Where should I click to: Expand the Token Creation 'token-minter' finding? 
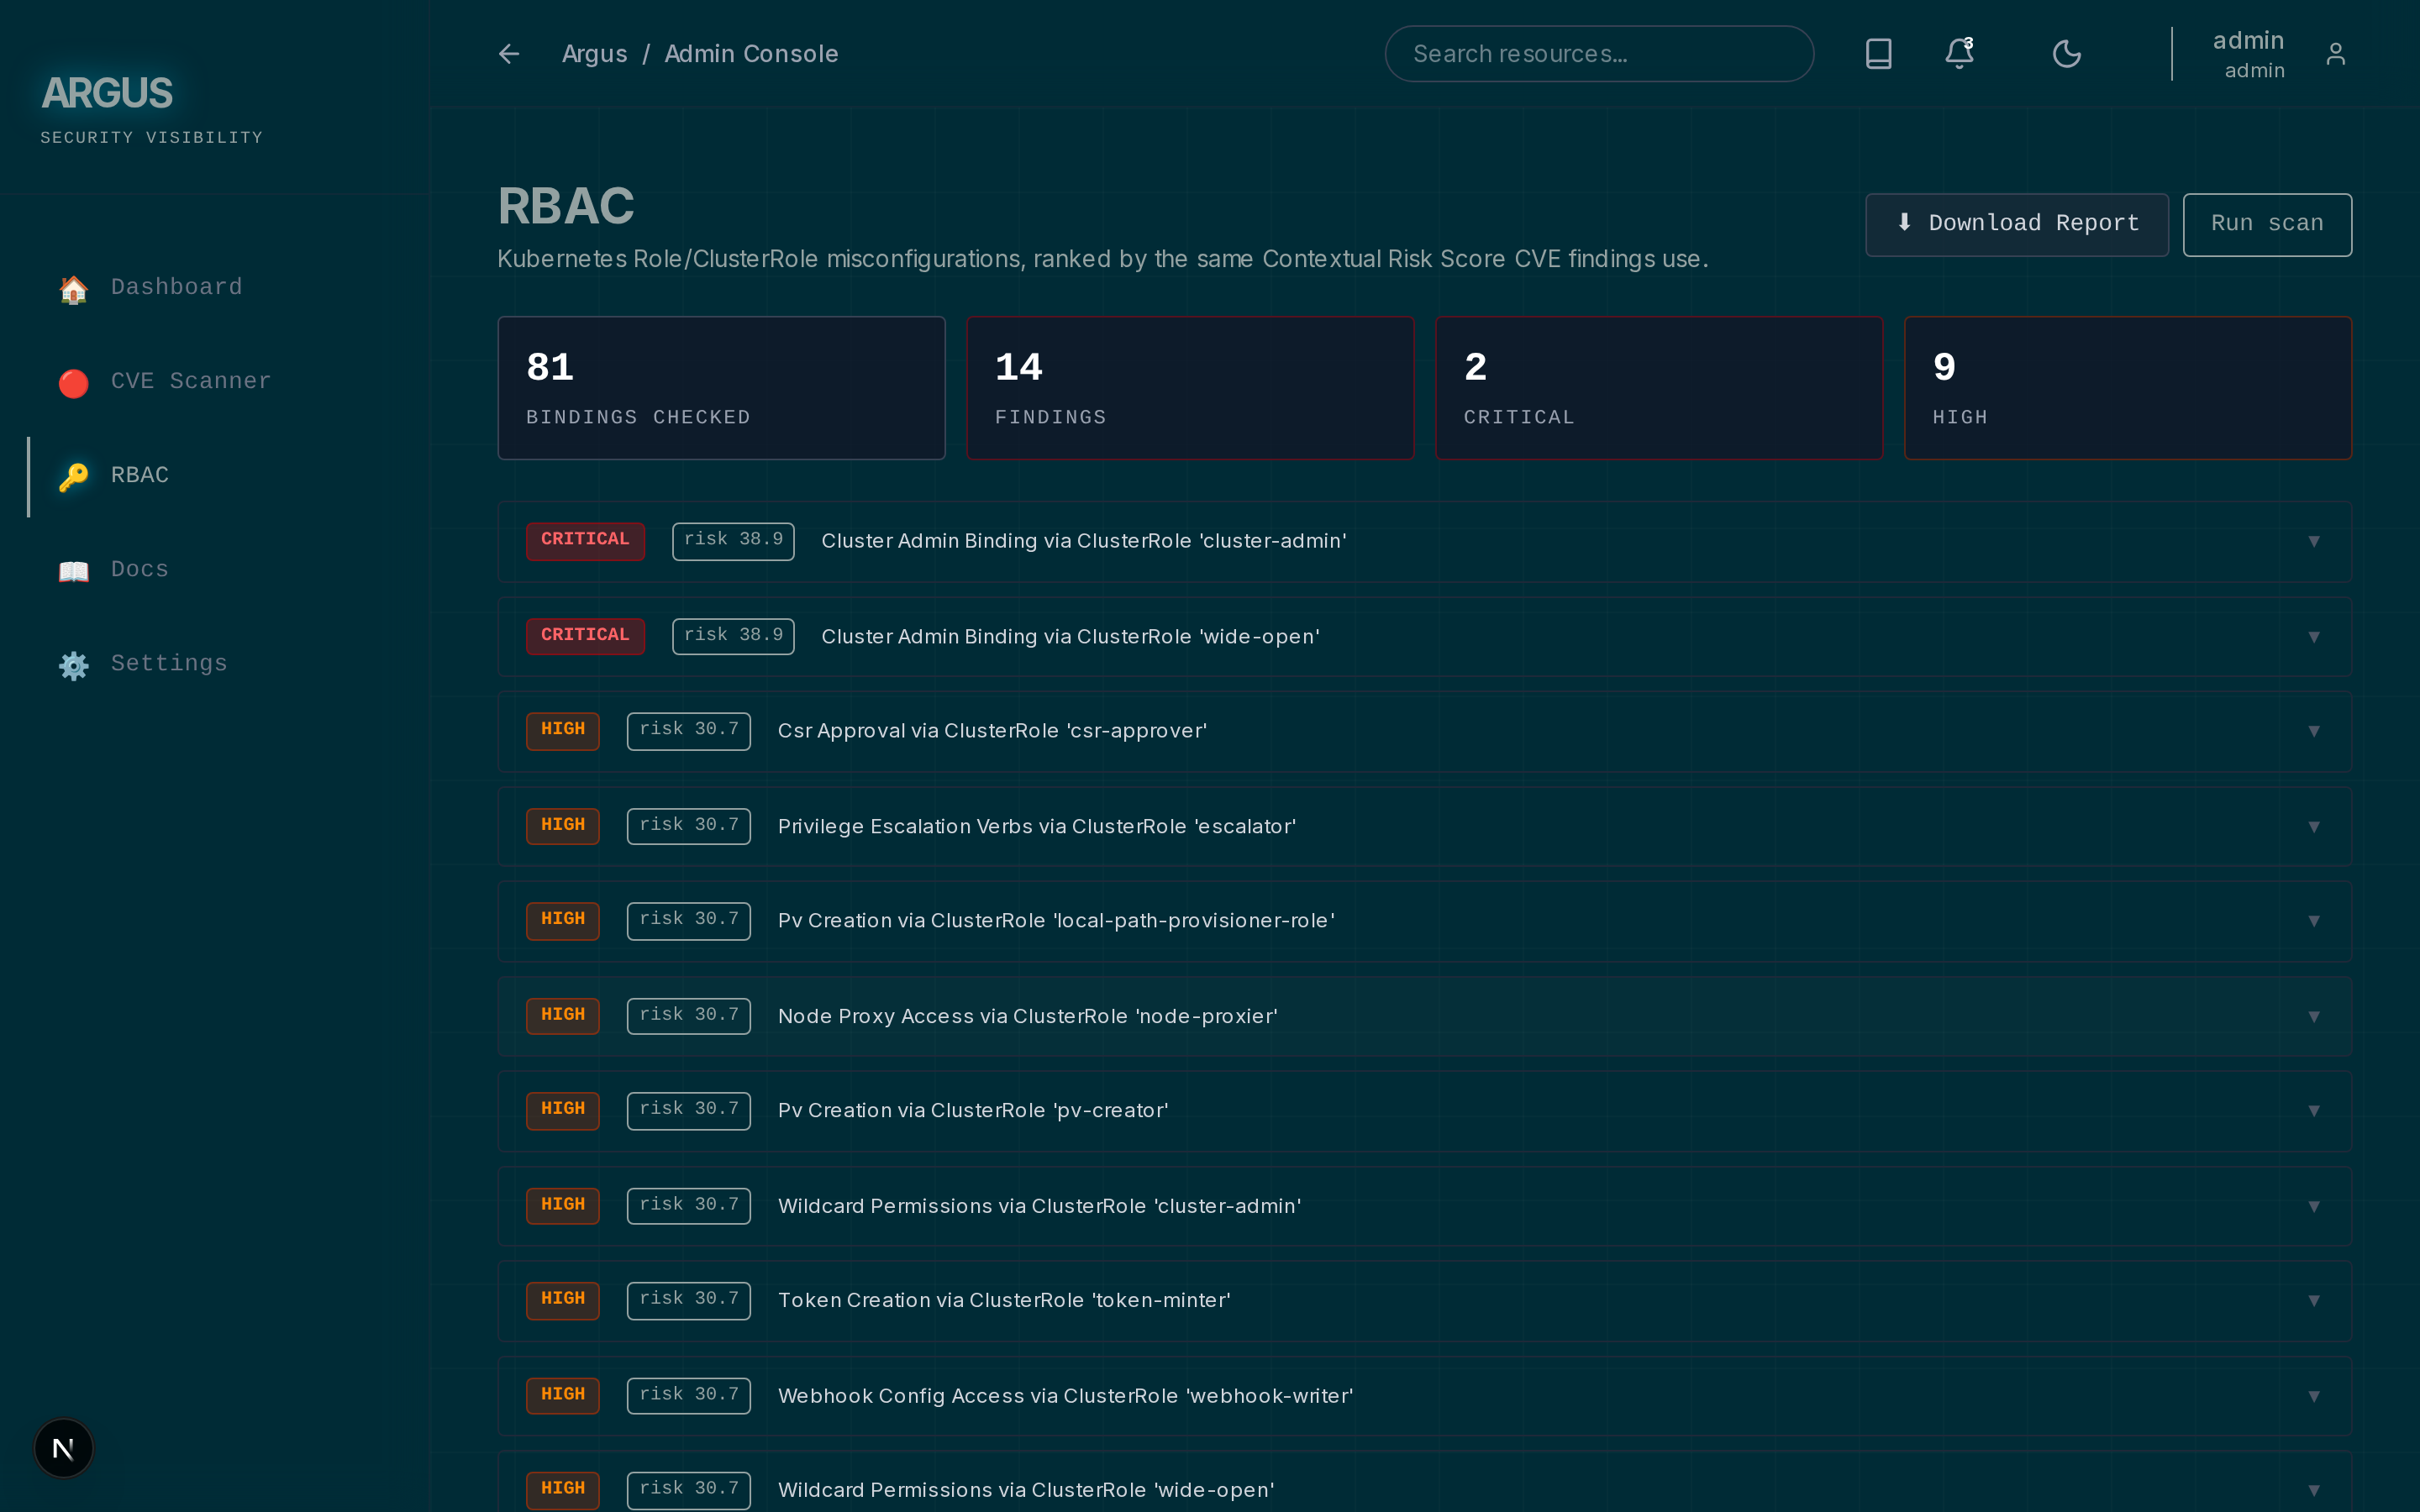[1424, 1301]
